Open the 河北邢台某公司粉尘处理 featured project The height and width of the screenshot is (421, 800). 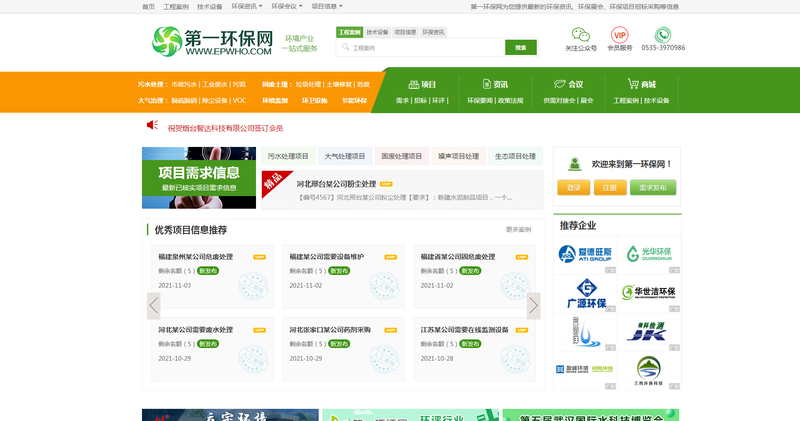[336, 184]
